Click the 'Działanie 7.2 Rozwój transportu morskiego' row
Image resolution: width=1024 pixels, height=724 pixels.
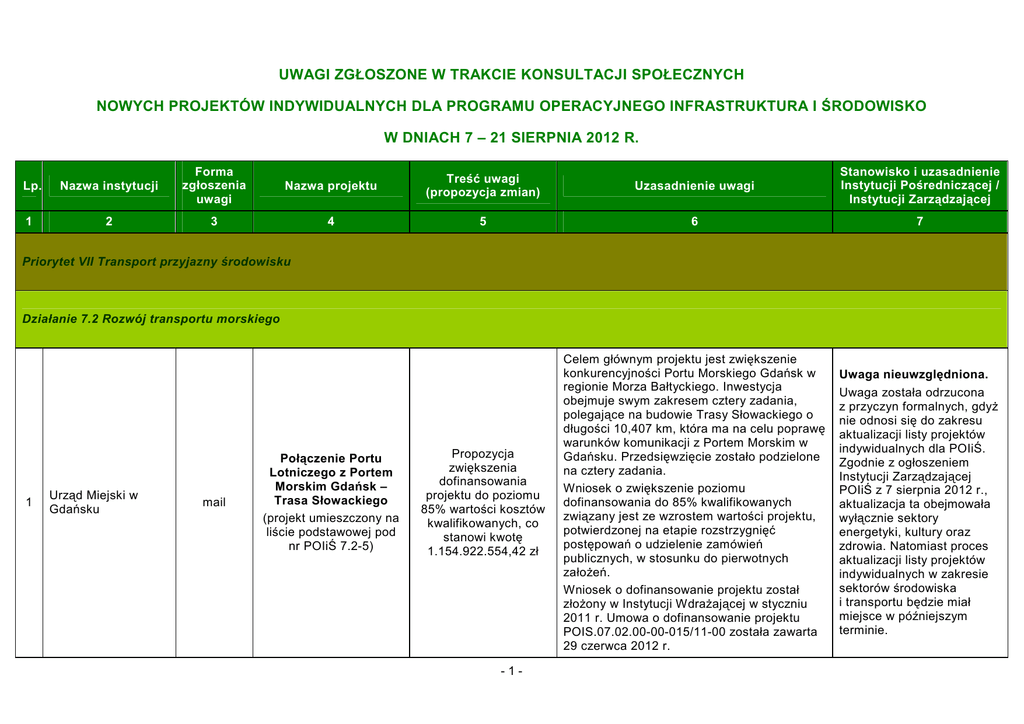151,319
